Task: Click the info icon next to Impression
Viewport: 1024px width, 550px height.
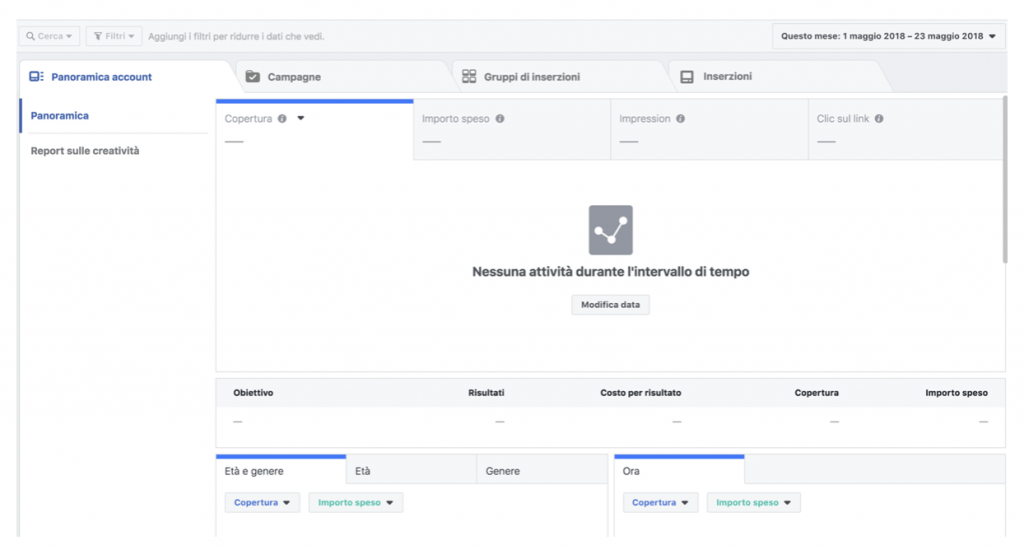Action: (x=680, y=118)
